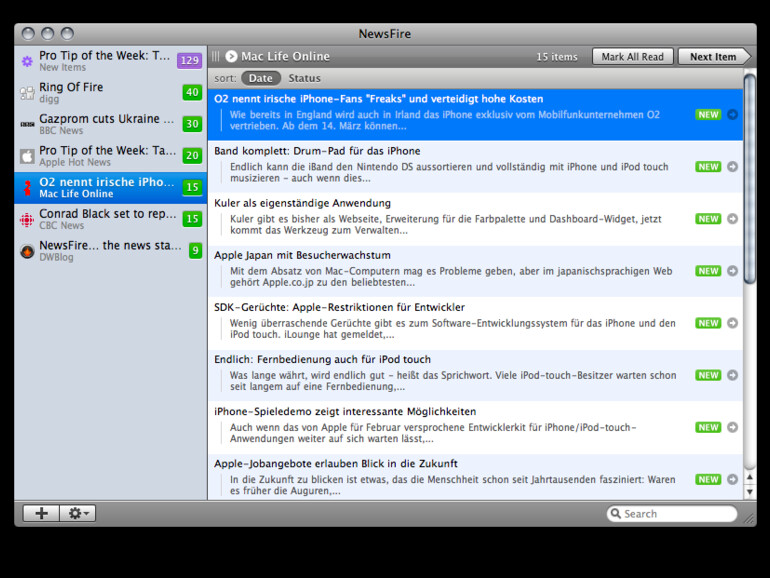The width and height of the screenshot is (770, 578).
Task: Select Ring Of Fire digg feed
Action: (x=110, y=92)
